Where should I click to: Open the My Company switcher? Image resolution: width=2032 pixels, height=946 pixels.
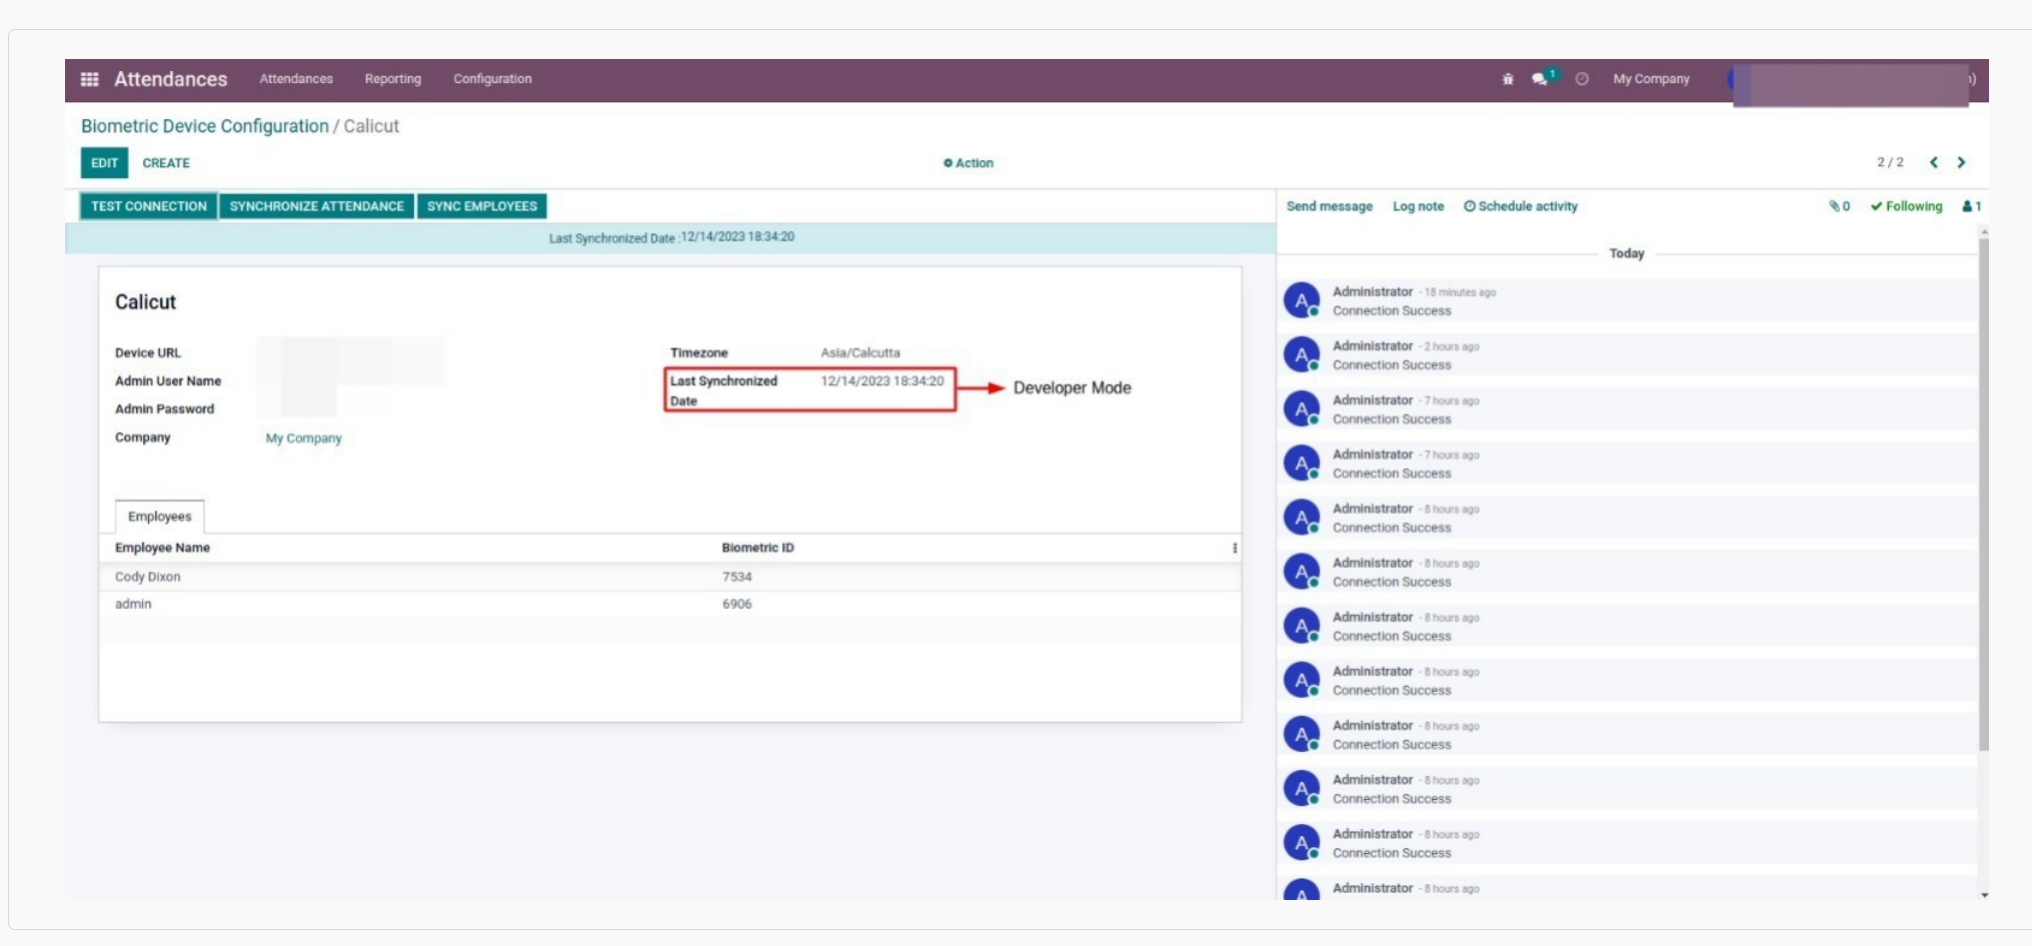[x=1651, y=79]
